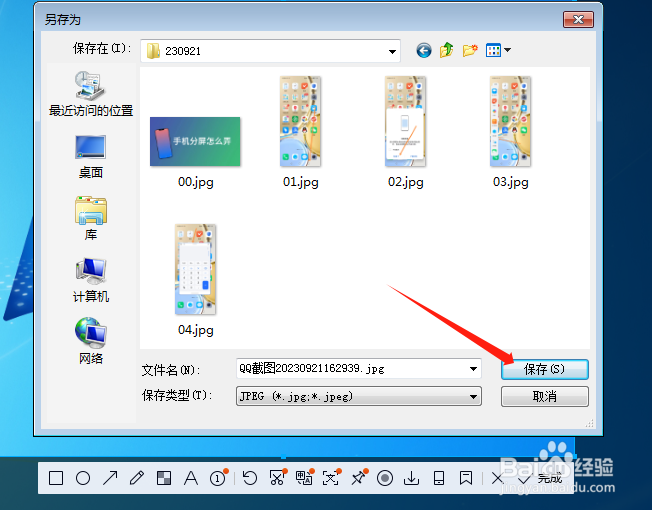
Task: Open Recent Places in the sidebar
Action: coord(91,94)
